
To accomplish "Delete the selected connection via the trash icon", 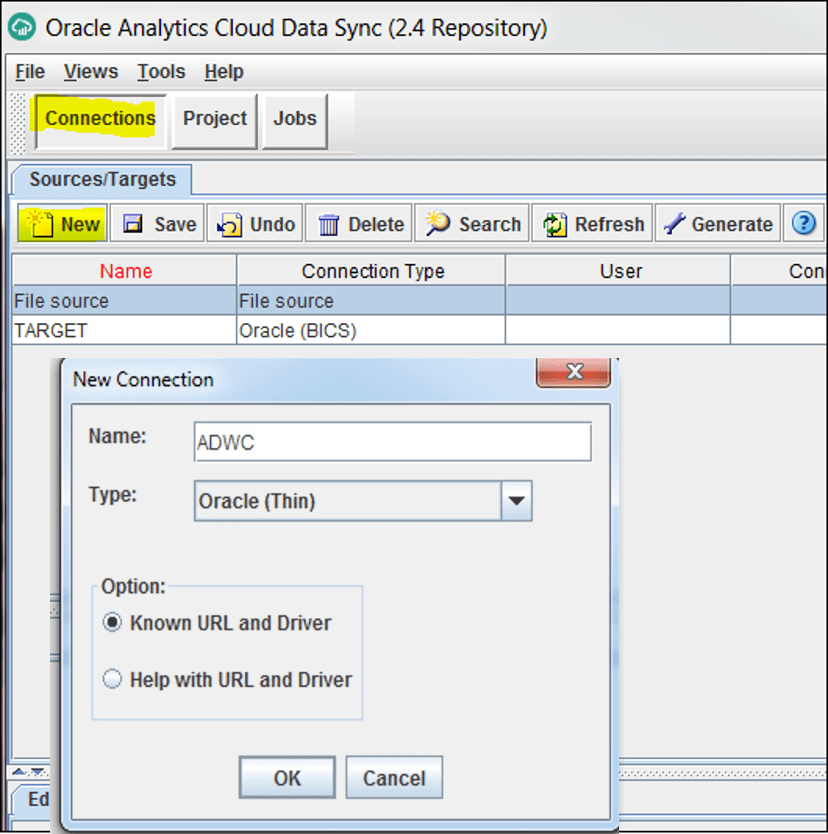I will point(358,223).
